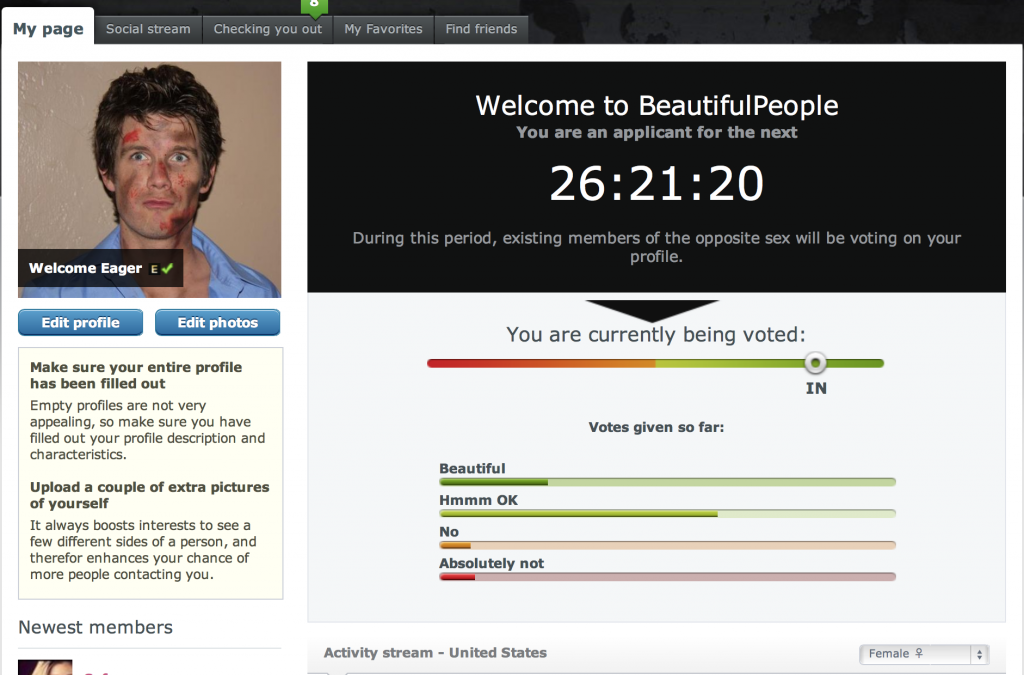The image size is (1024, 675).
Task: Open the Find friends tab
Action: tap(481, 29)
